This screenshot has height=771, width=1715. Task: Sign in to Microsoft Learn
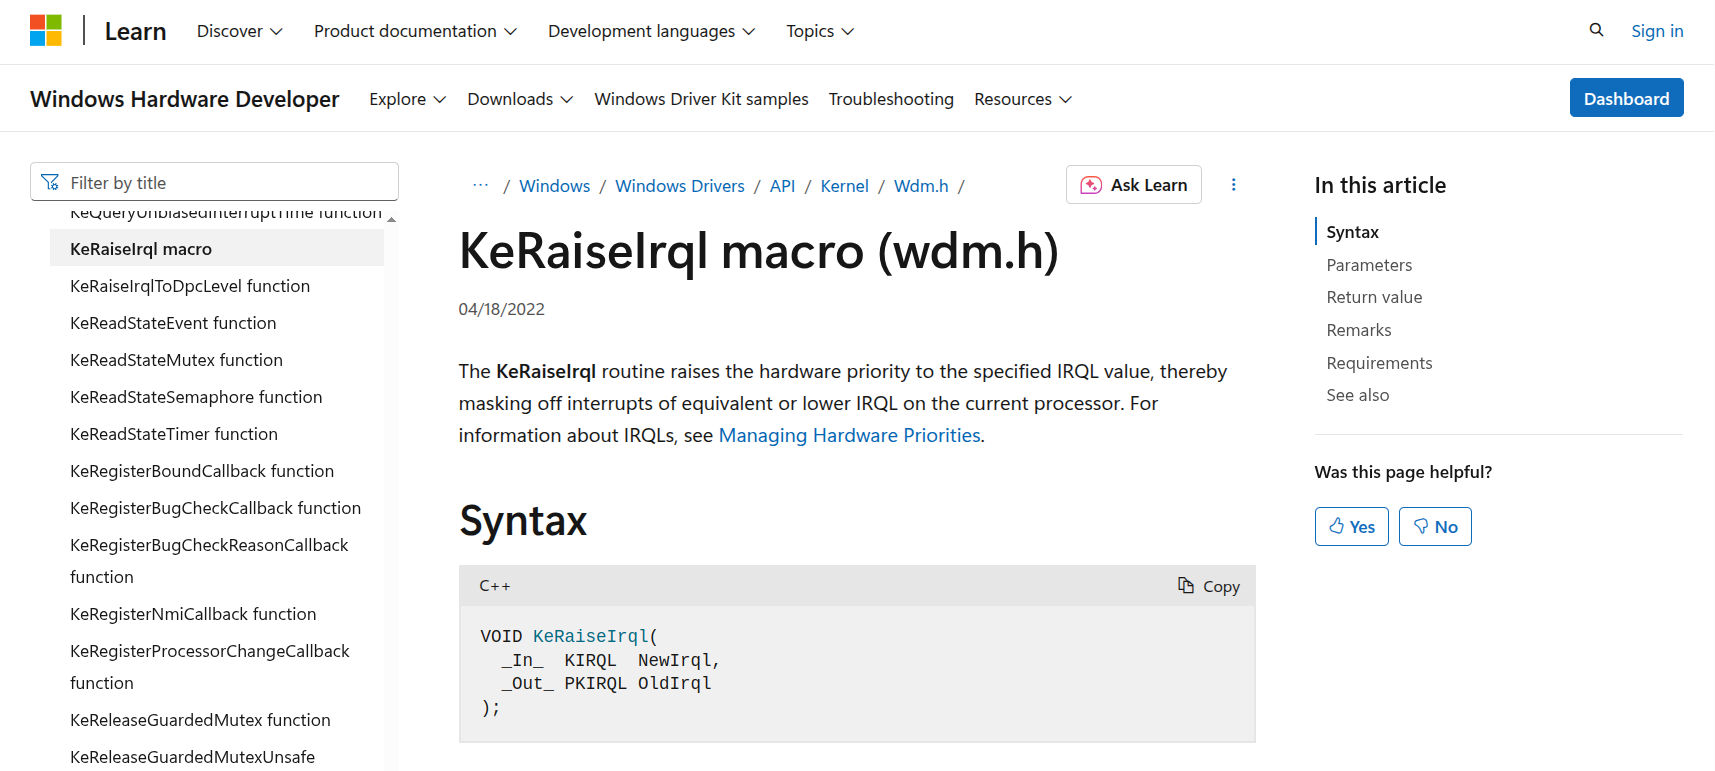click(x=1657, y=31)
